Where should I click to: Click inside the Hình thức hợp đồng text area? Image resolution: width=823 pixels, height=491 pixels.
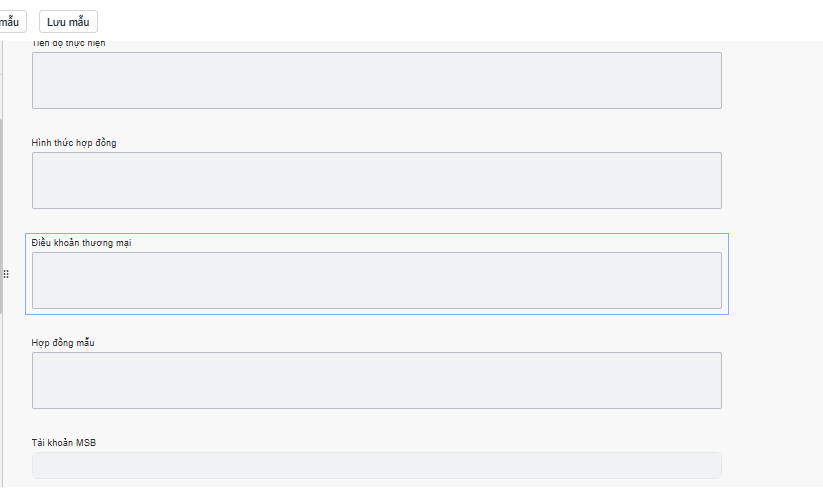coord(376,180)
